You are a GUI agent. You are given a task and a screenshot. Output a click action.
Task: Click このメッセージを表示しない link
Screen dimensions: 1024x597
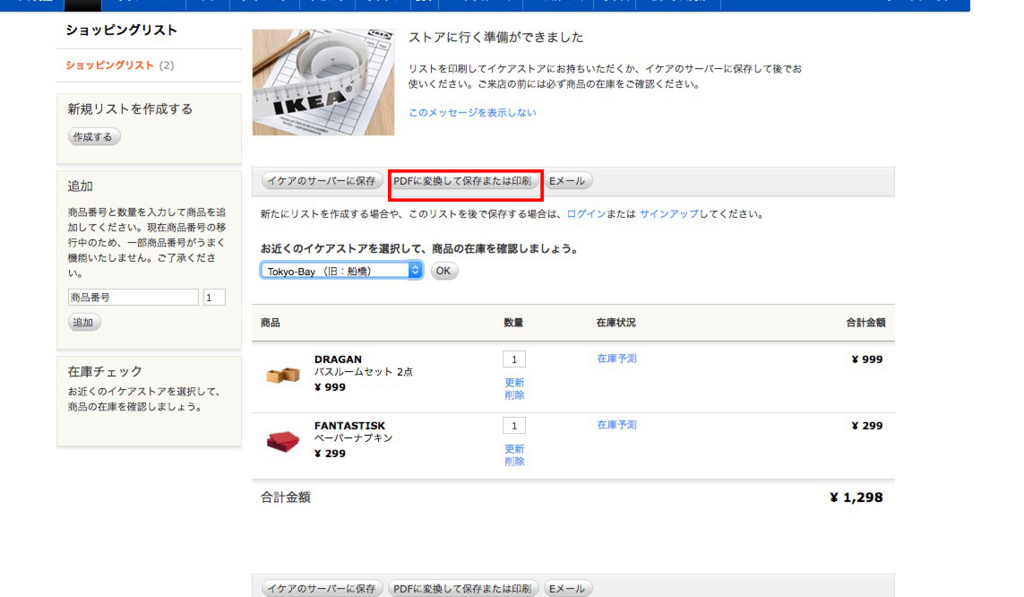tap(472, 112)
